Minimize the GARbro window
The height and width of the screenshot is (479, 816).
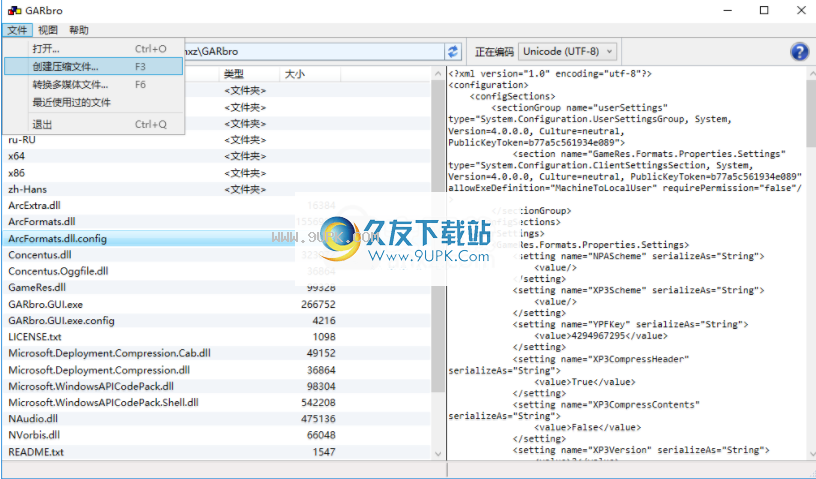[x=728, y=10]
